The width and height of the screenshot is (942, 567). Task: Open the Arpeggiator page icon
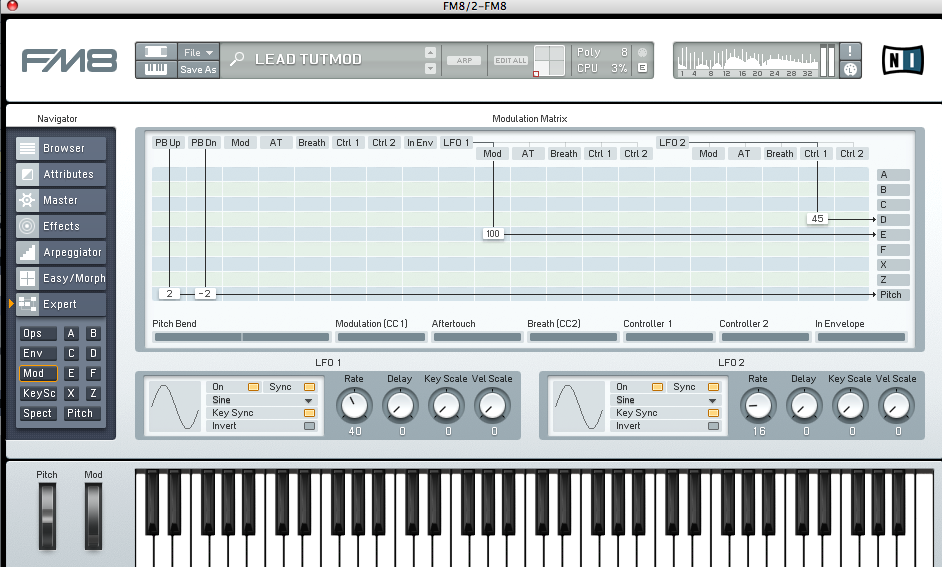(x=27, y=252)
